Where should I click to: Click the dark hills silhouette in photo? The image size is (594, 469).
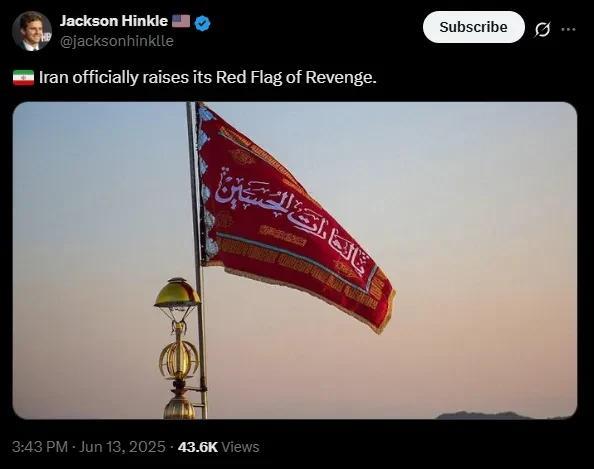503,415
